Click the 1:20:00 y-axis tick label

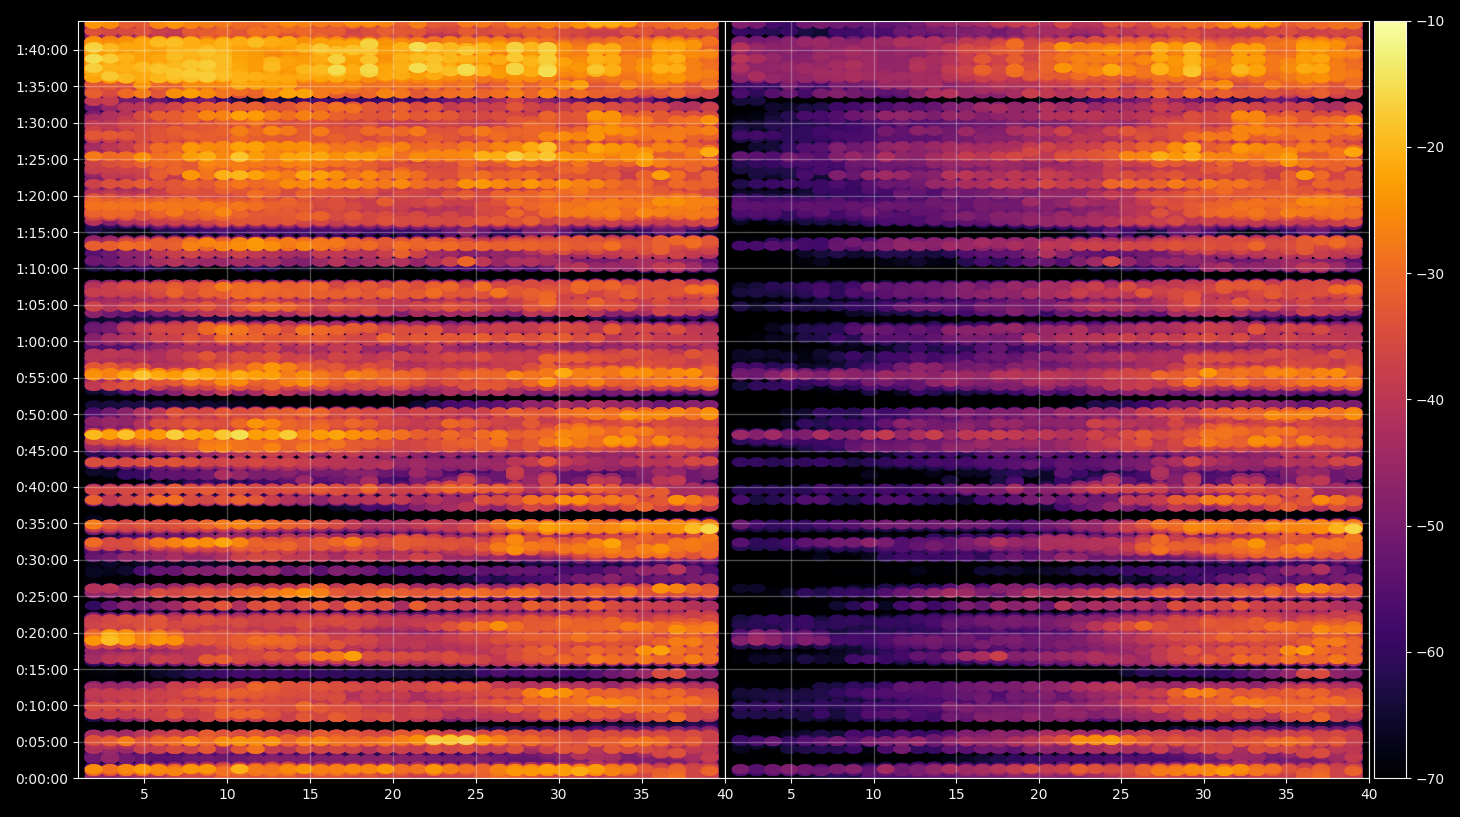coord(42,196)
